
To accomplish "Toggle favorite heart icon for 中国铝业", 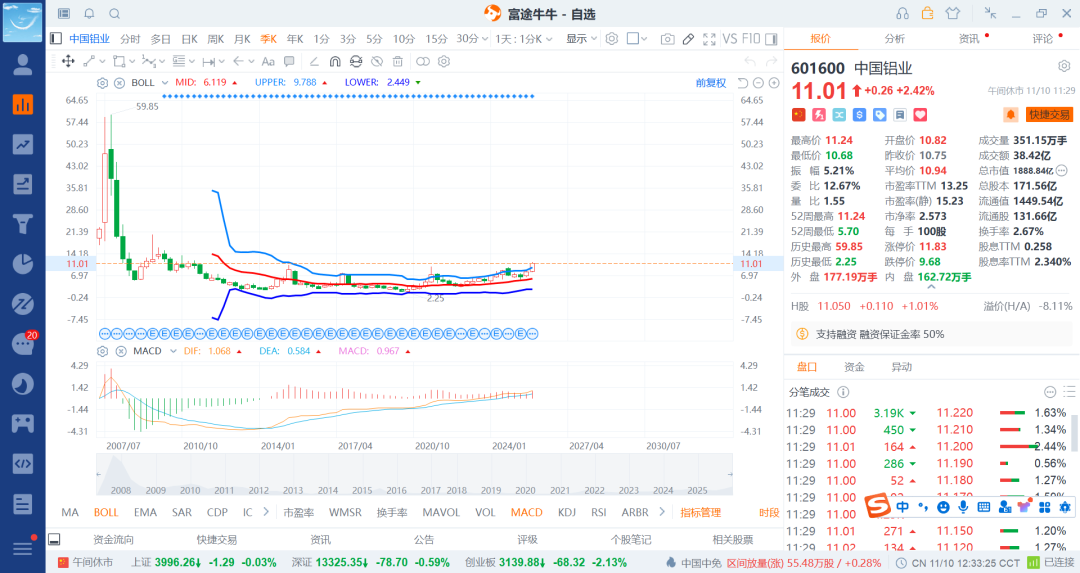I will 920,115.
